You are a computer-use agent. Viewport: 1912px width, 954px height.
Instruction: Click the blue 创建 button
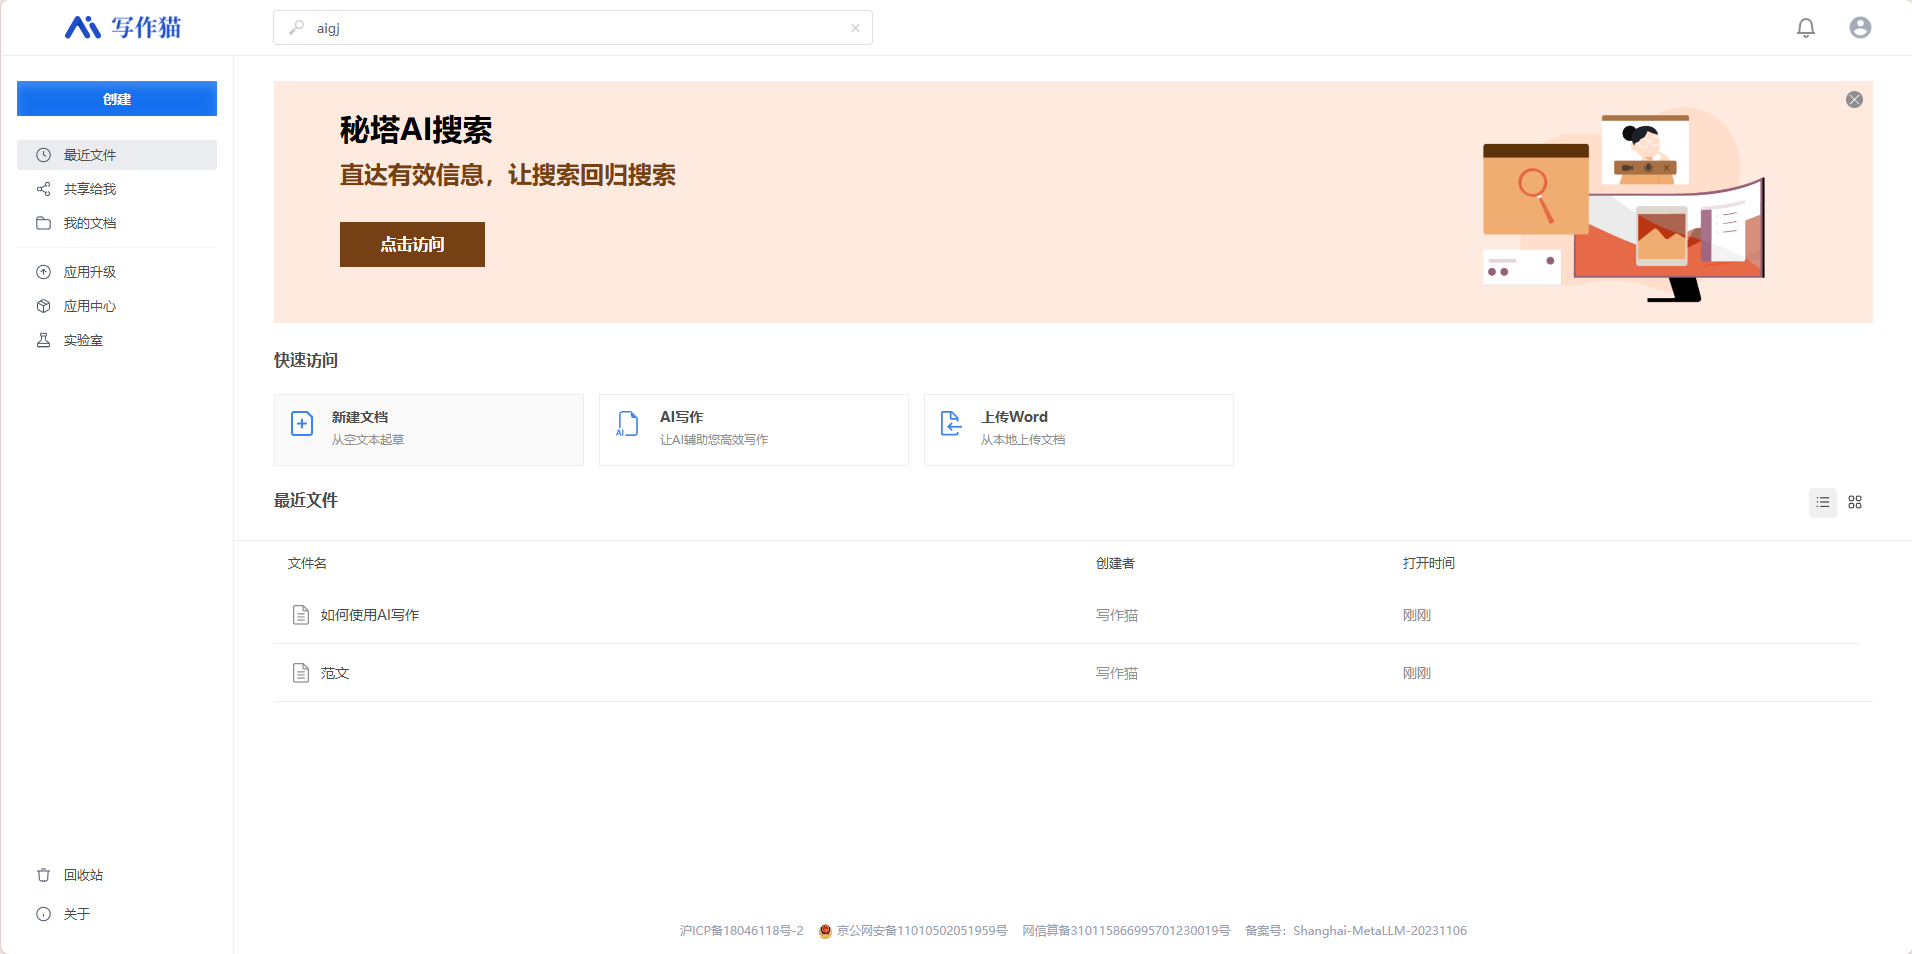117,99
